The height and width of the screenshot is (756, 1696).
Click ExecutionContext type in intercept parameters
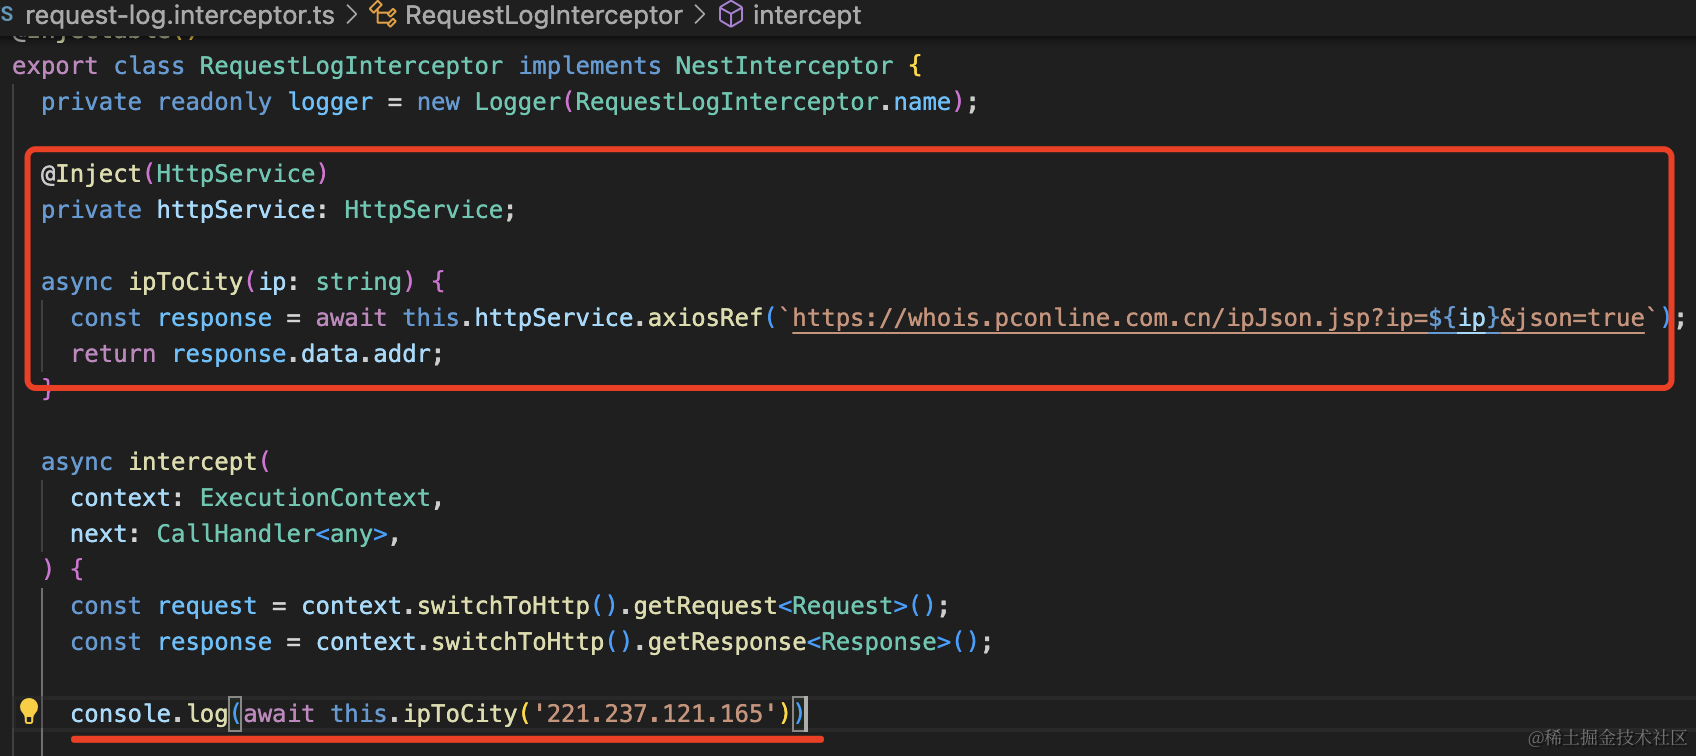(x=315, y=498)
